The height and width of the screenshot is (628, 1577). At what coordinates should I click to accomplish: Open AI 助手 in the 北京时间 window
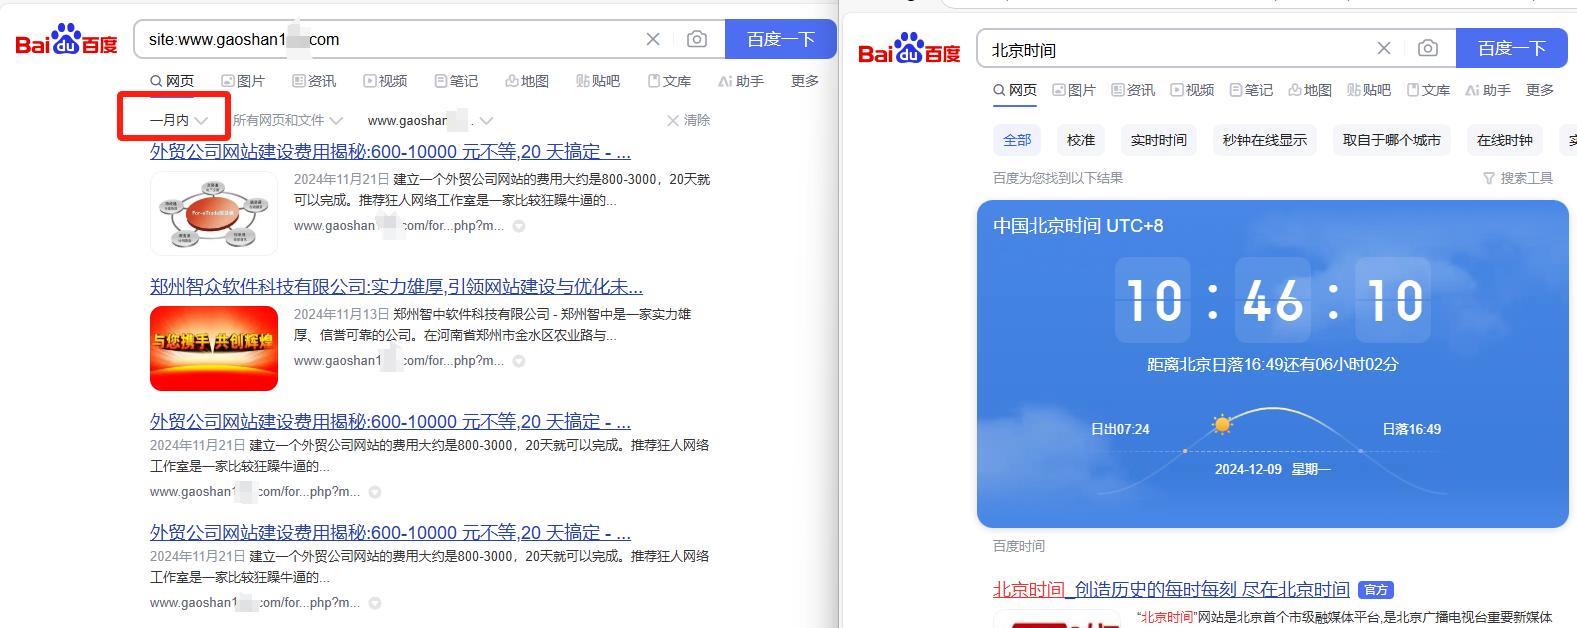pos(1488,90)
